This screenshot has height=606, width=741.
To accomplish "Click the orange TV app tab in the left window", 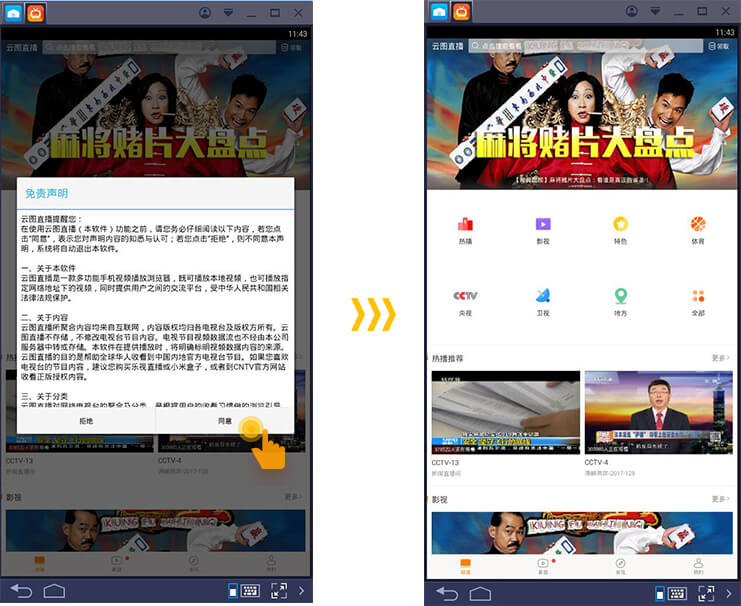I will point(36,13).
